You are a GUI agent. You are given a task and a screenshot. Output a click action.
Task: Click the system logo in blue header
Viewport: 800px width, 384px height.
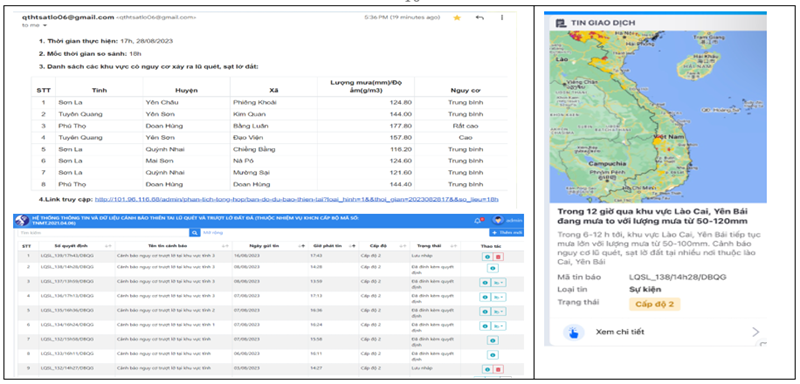tap(22, 220)
